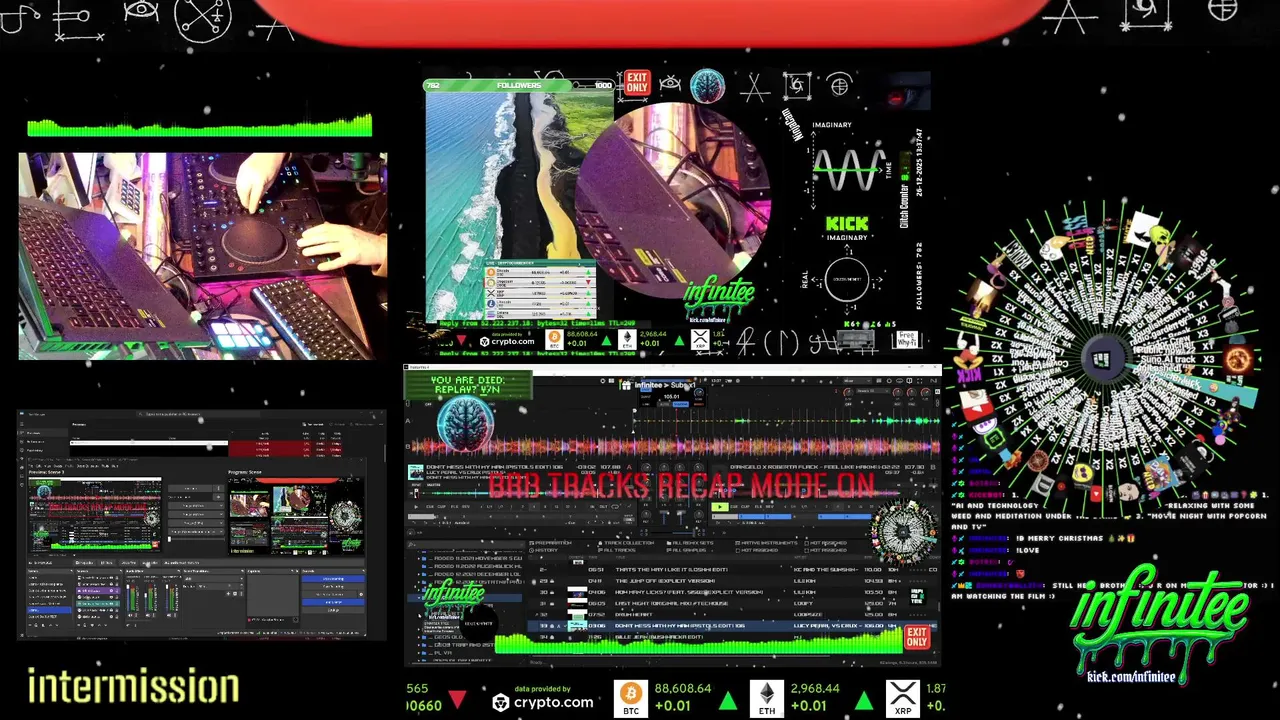Open the Tools menu in OBS
Screen dimensions: 1280x720
tap(105, 466)
